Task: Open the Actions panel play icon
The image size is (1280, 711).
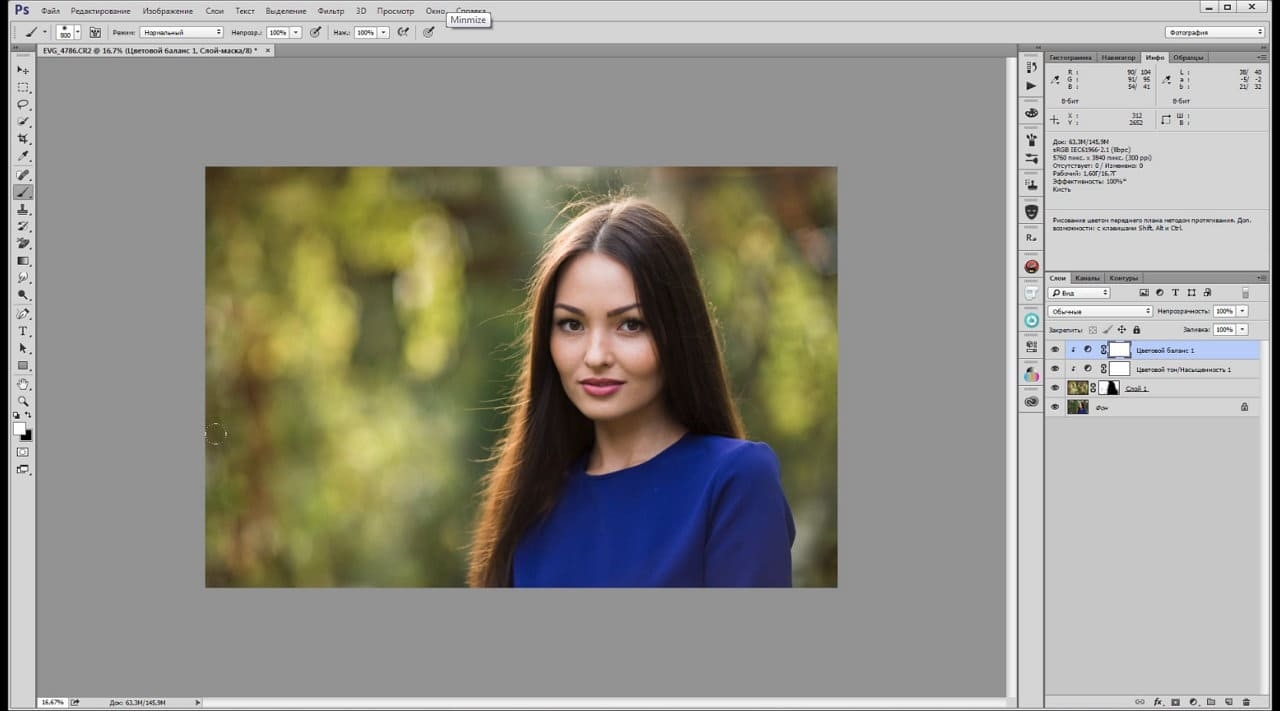Action: tap(1031, 87)
